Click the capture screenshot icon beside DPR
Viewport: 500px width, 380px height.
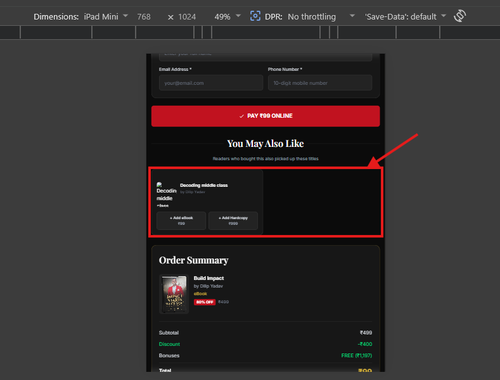[x=255, y=16]
